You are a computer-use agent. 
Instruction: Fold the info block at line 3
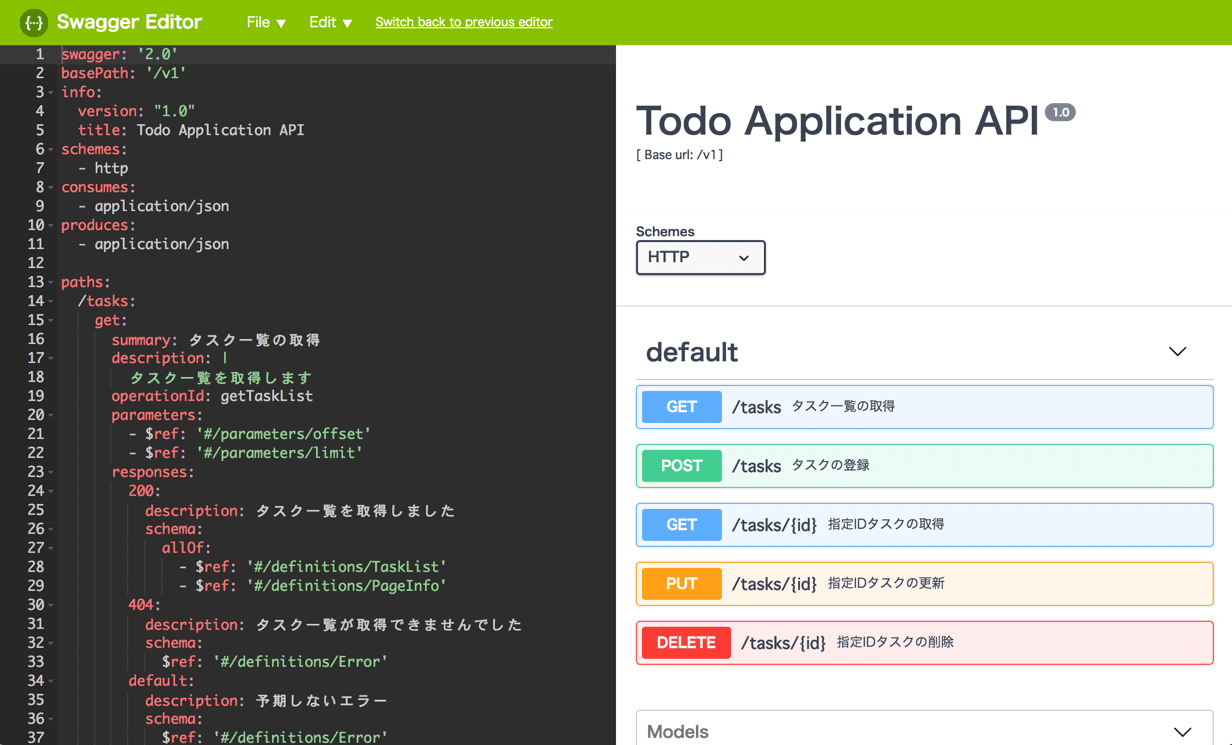coord(51,92)
